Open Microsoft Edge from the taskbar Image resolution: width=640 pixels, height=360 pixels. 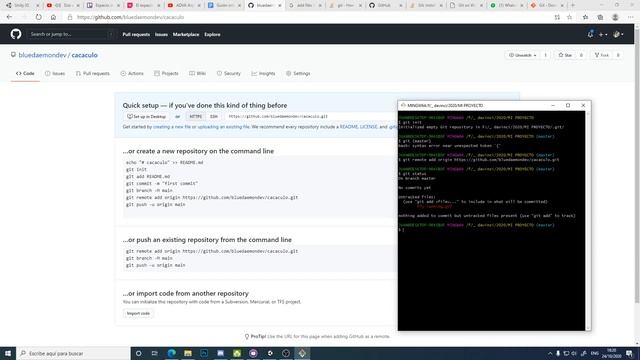[171, 353]
